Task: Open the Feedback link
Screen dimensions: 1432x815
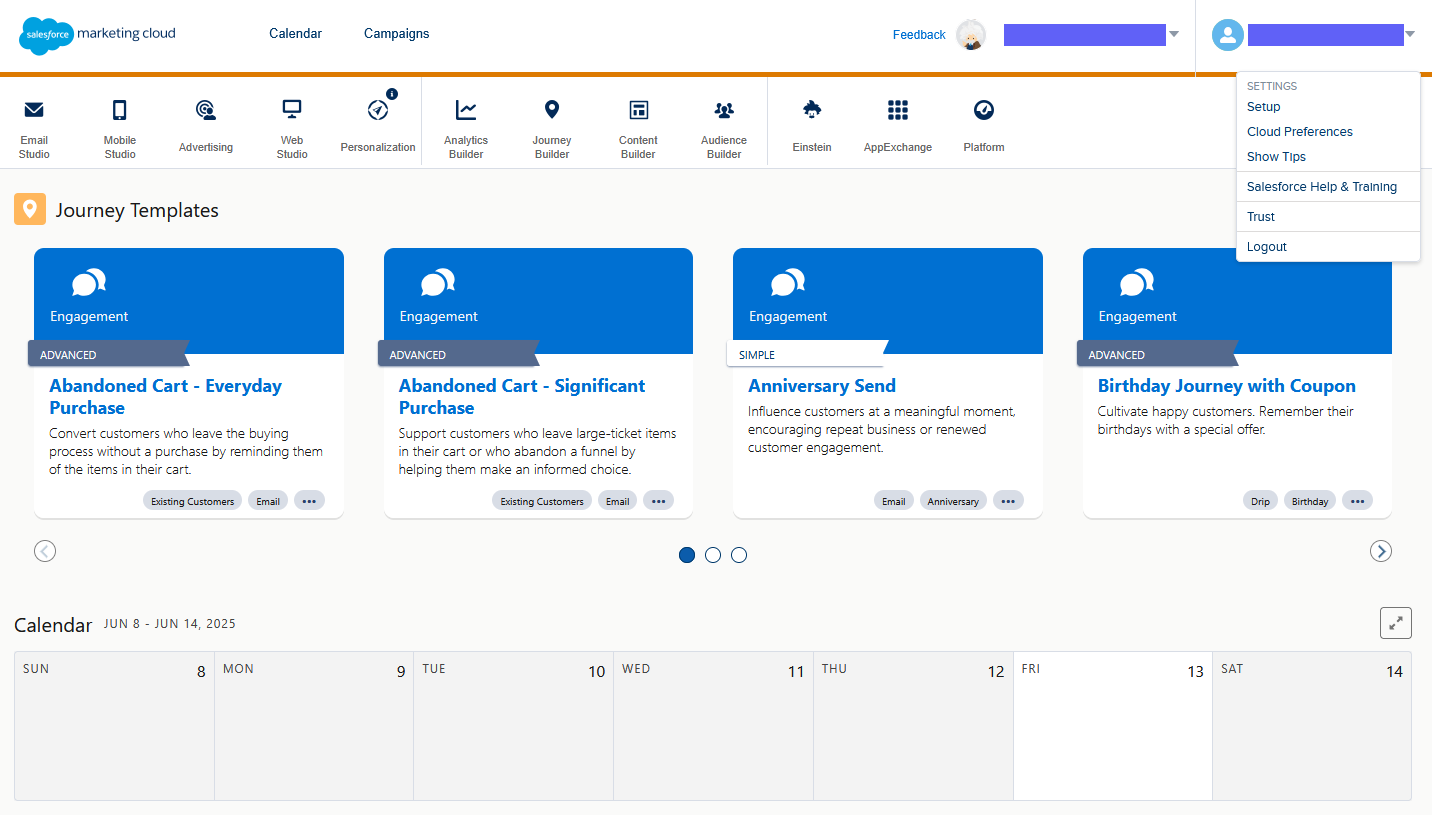Action: pyautogui.click(x=919, y=35)
